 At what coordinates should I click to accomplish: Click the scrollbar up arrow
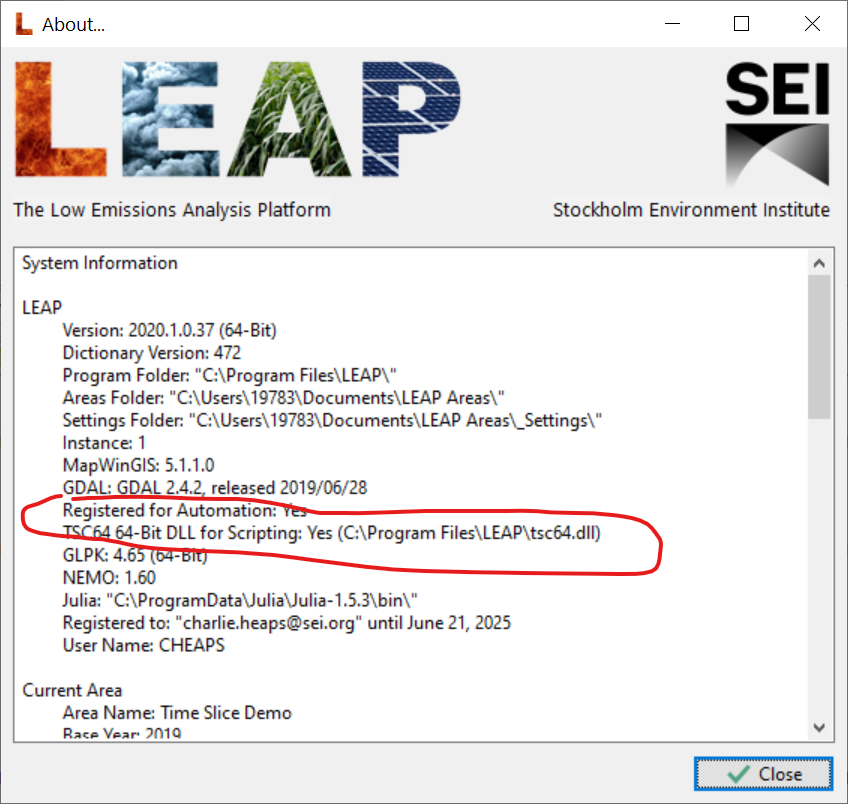click(x=819, y=263)
